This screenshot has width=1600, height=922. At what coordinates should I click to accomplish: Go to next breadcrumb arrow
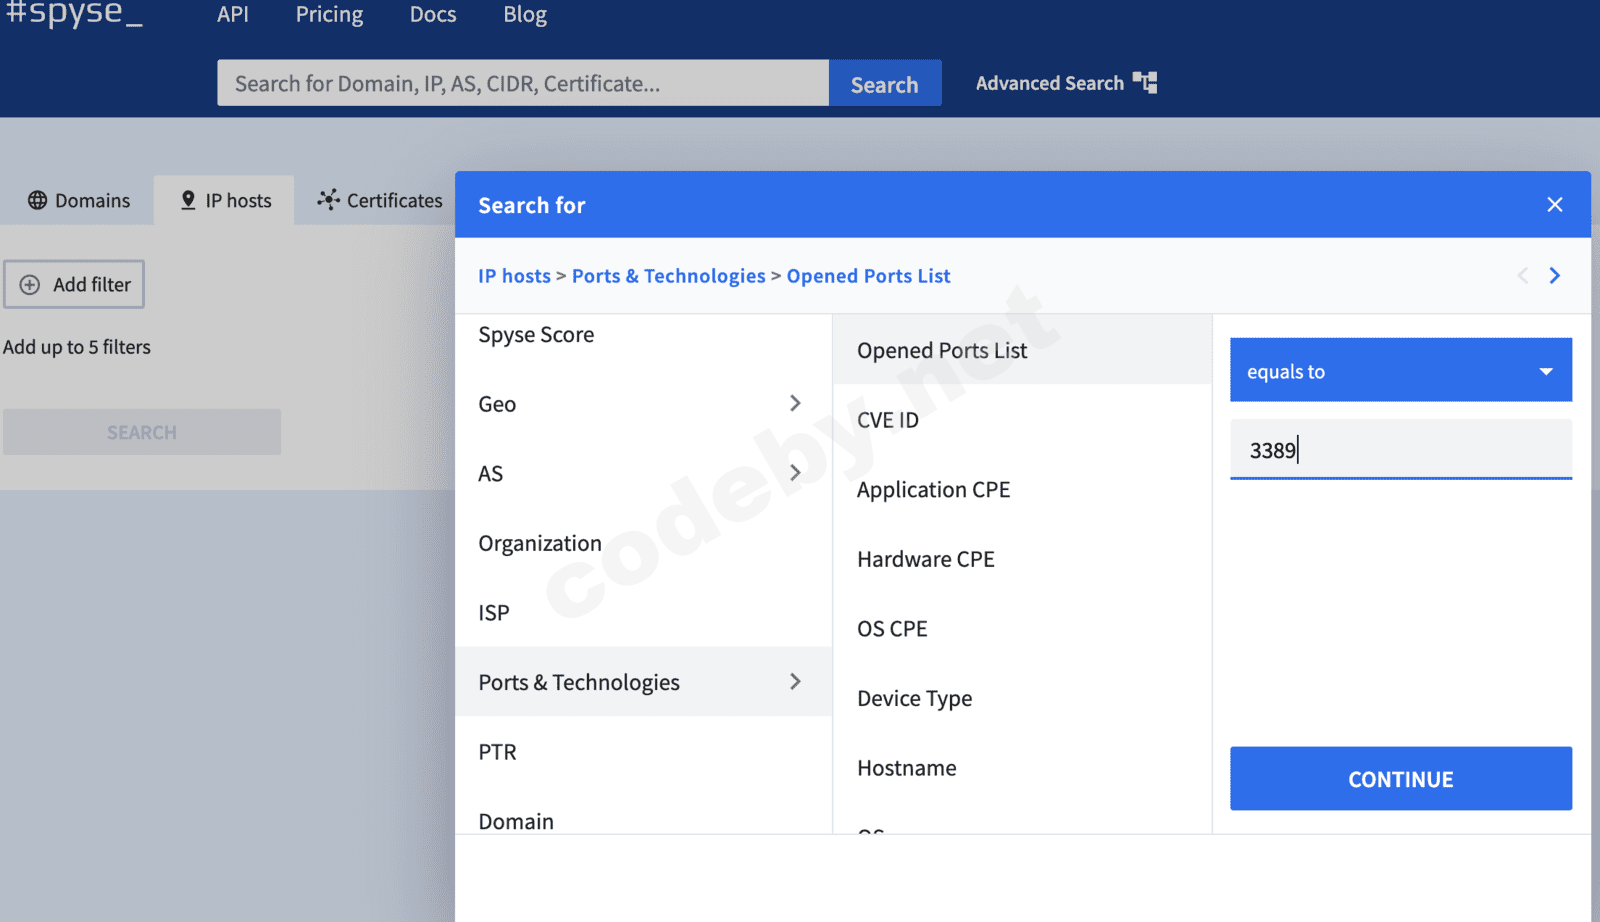[1555, 276]
